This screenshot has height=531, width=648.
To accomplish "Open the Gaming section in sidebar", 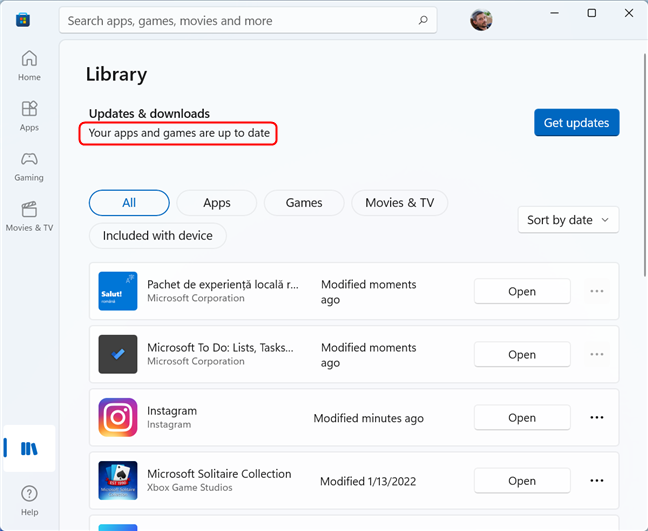I will click(29, 167).
